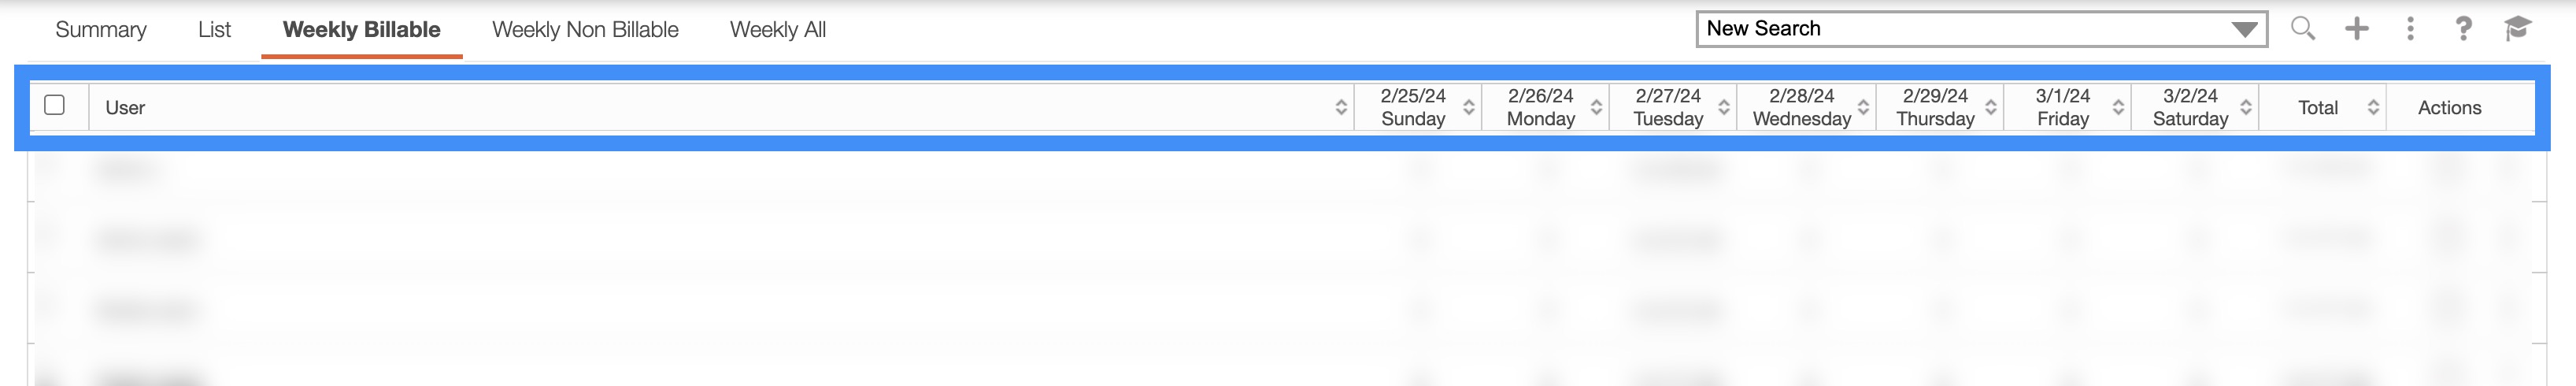Click inside the New Search field

click(1950, 29)
